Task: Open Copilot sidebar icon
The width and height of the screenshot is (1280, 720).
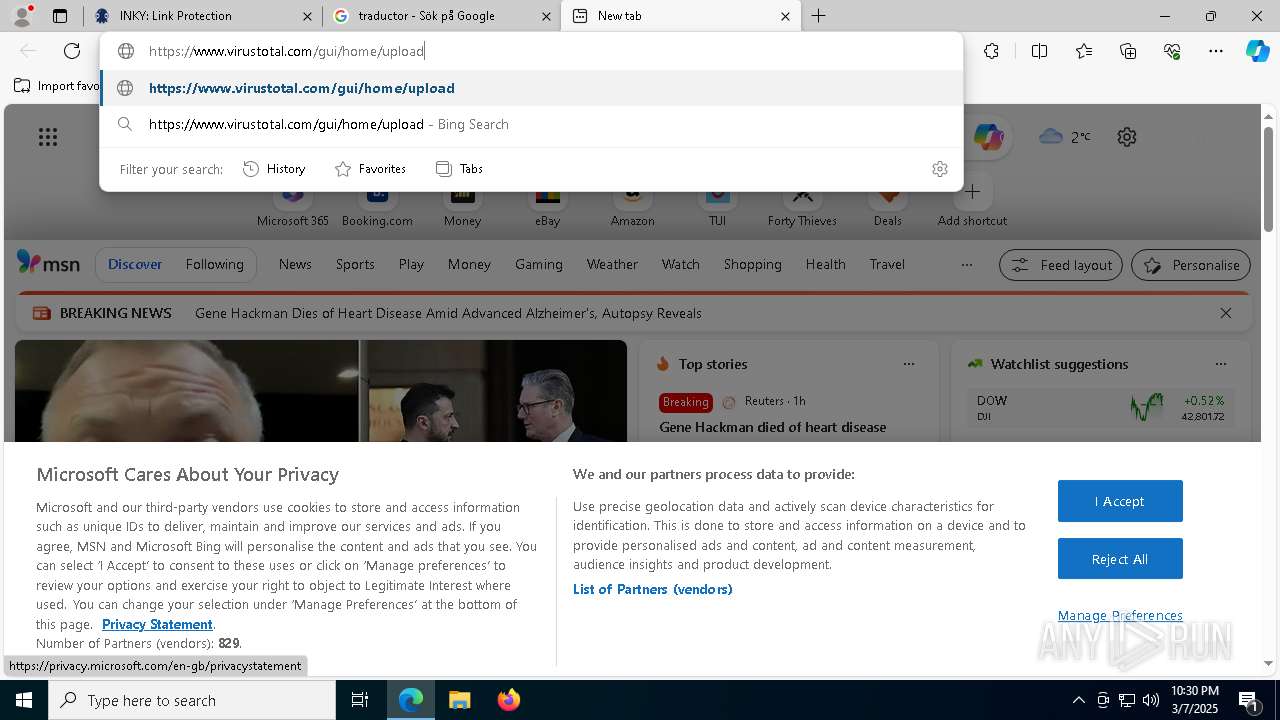Action: pyautogui.click(x=1257, y=51)
